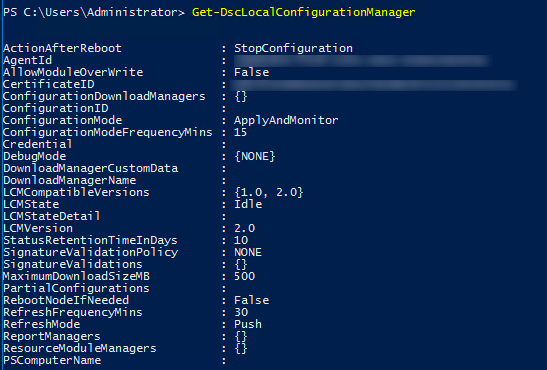Viewport: 547px width, 370px height.
Task: Click the LCMVersion 2.0 value
Action: [x=245, y=228]
